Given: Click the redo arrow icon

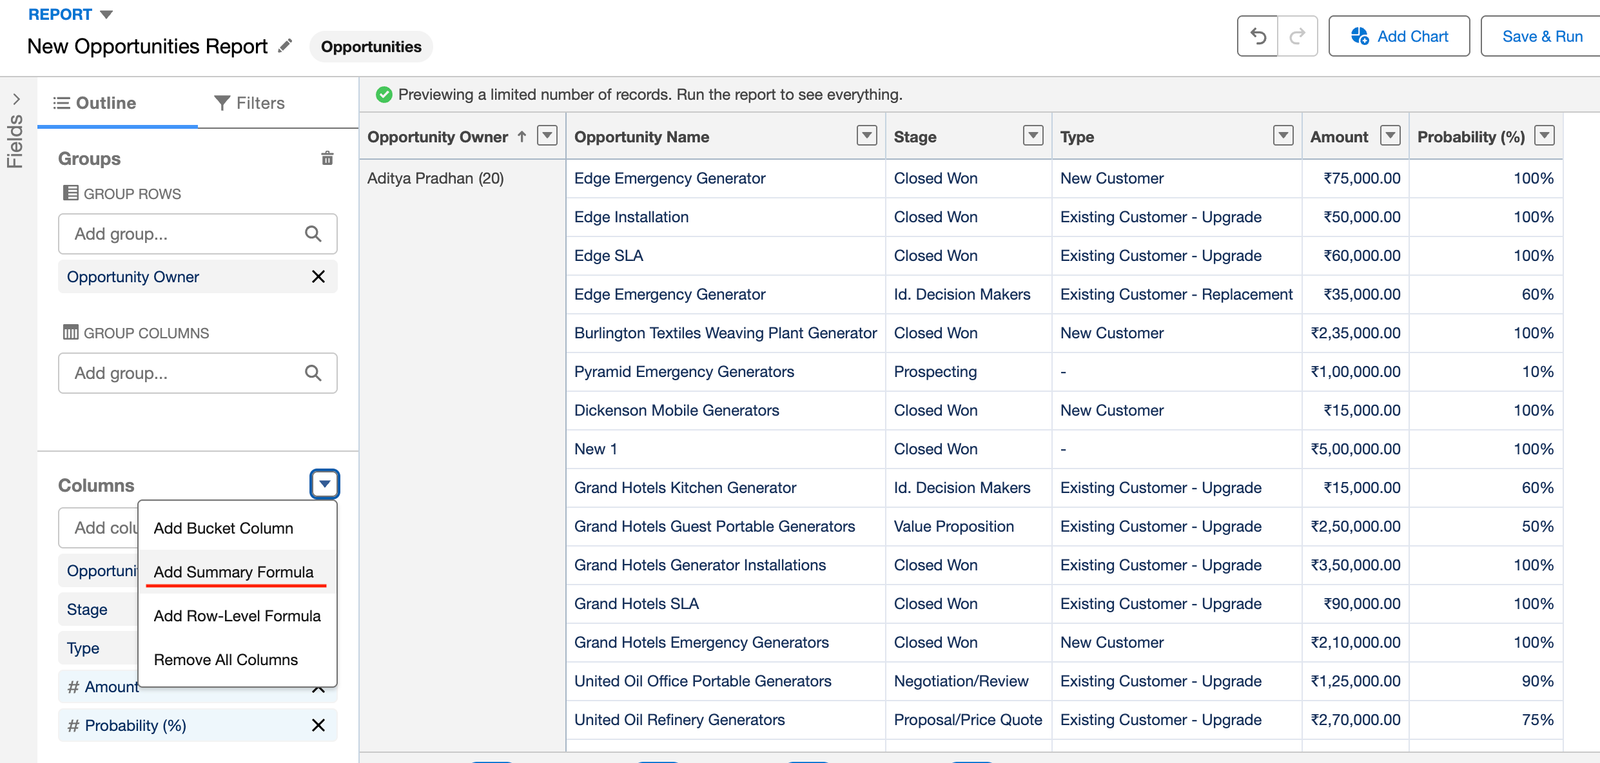Looking at the screenshot, I should [x=1297, y=37].
